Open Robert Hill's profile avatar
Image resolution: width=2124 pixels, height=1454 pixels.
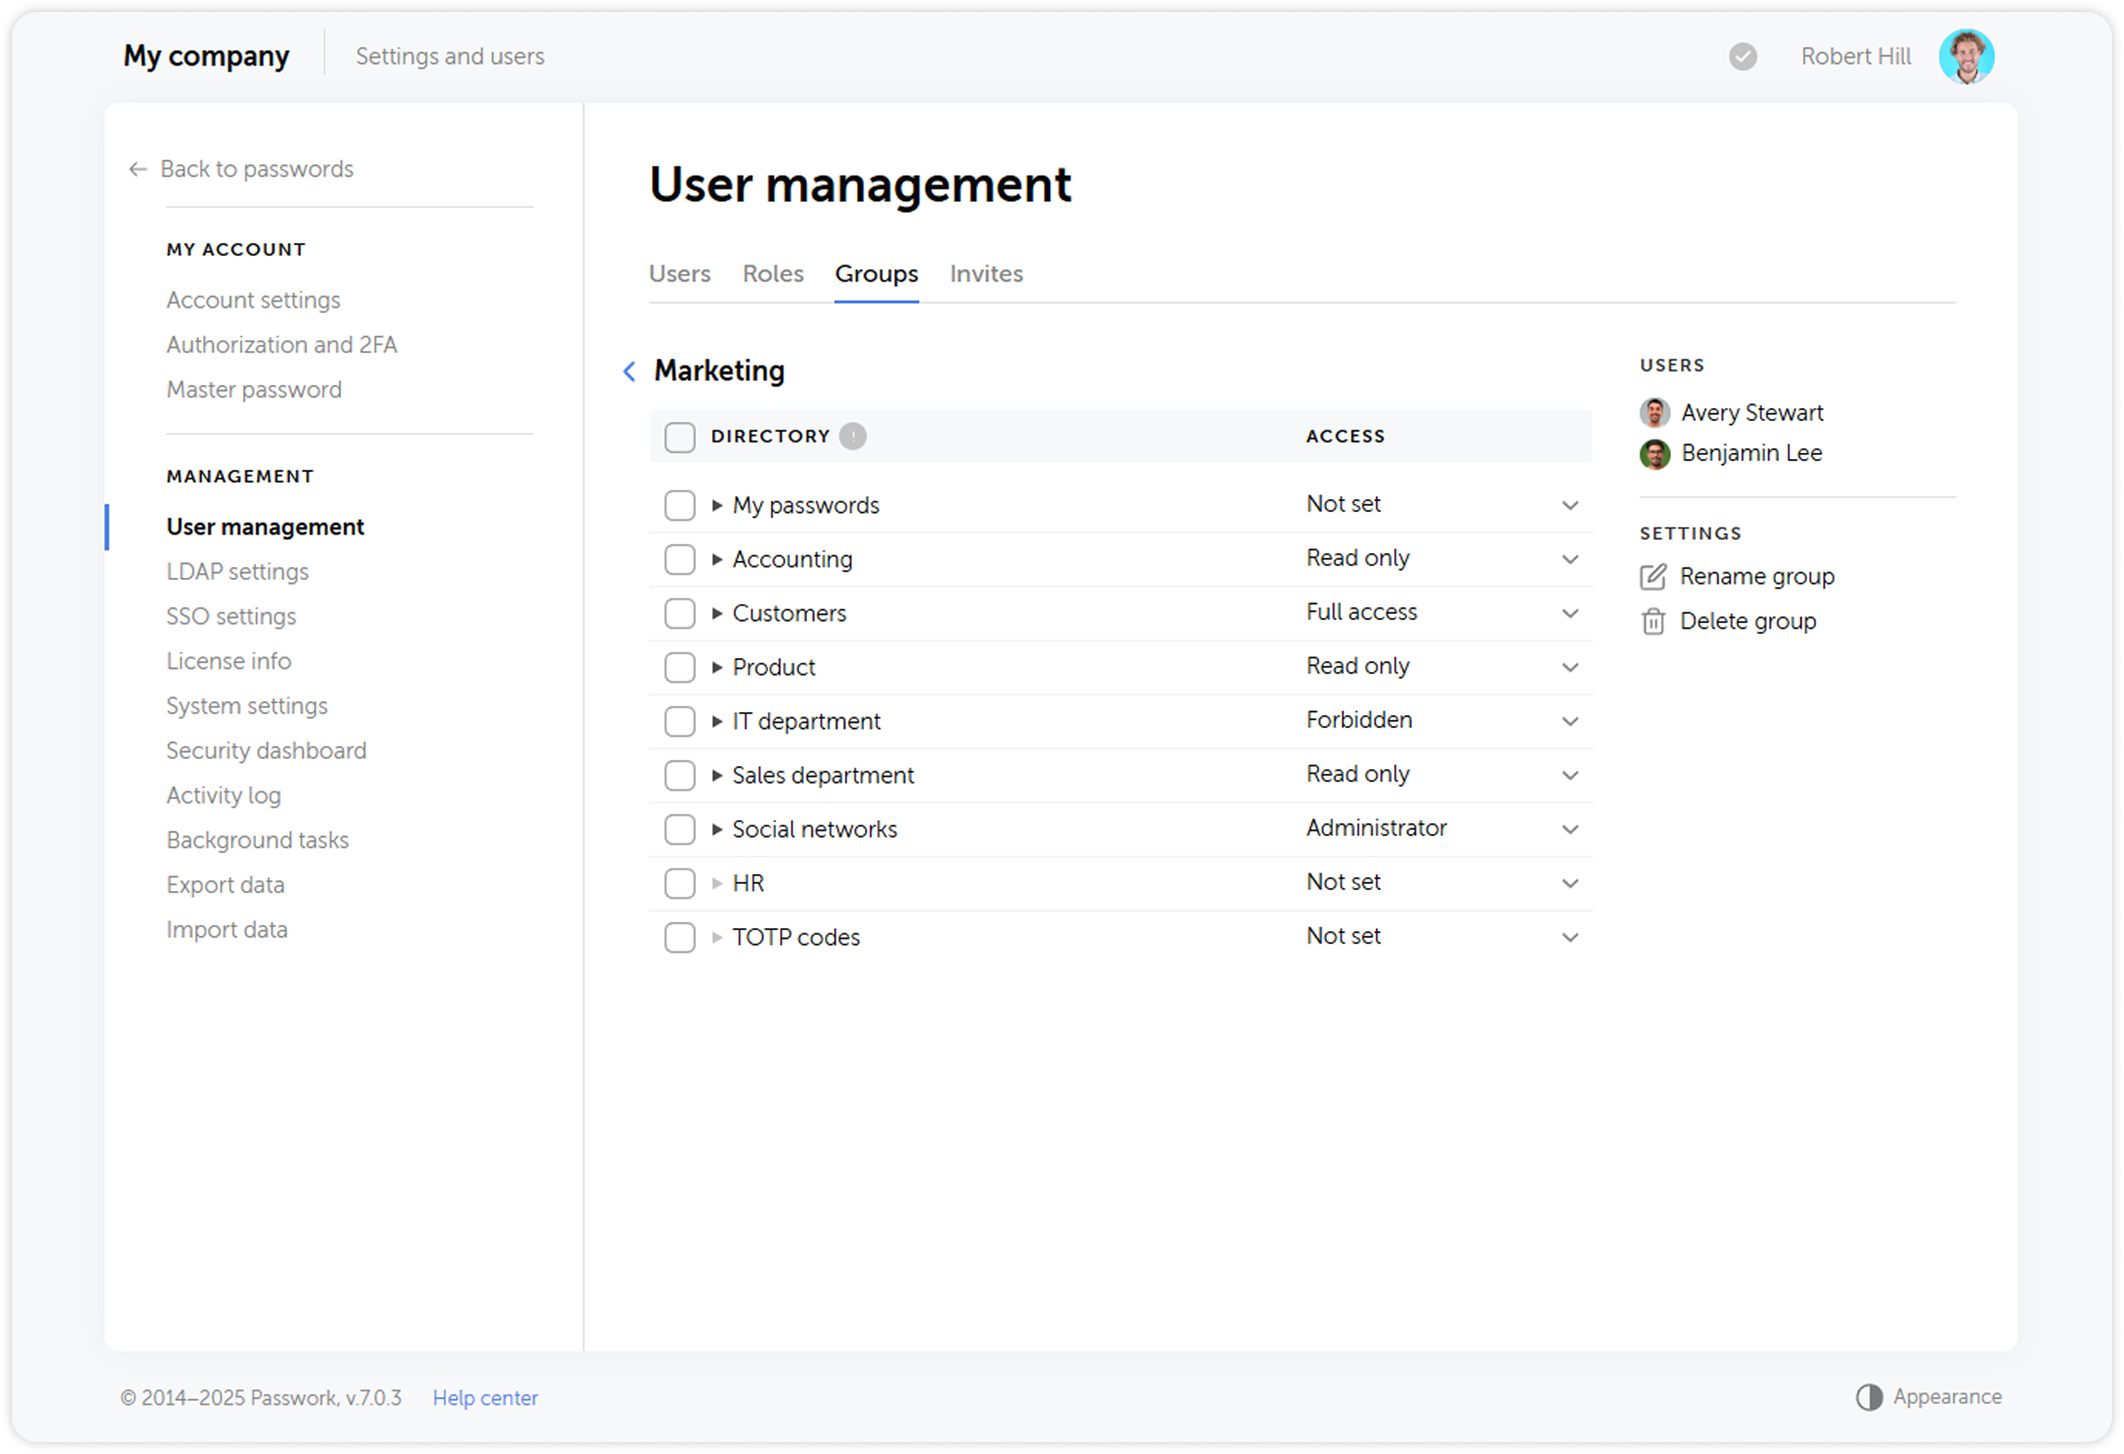click(x=1966, y=56)
